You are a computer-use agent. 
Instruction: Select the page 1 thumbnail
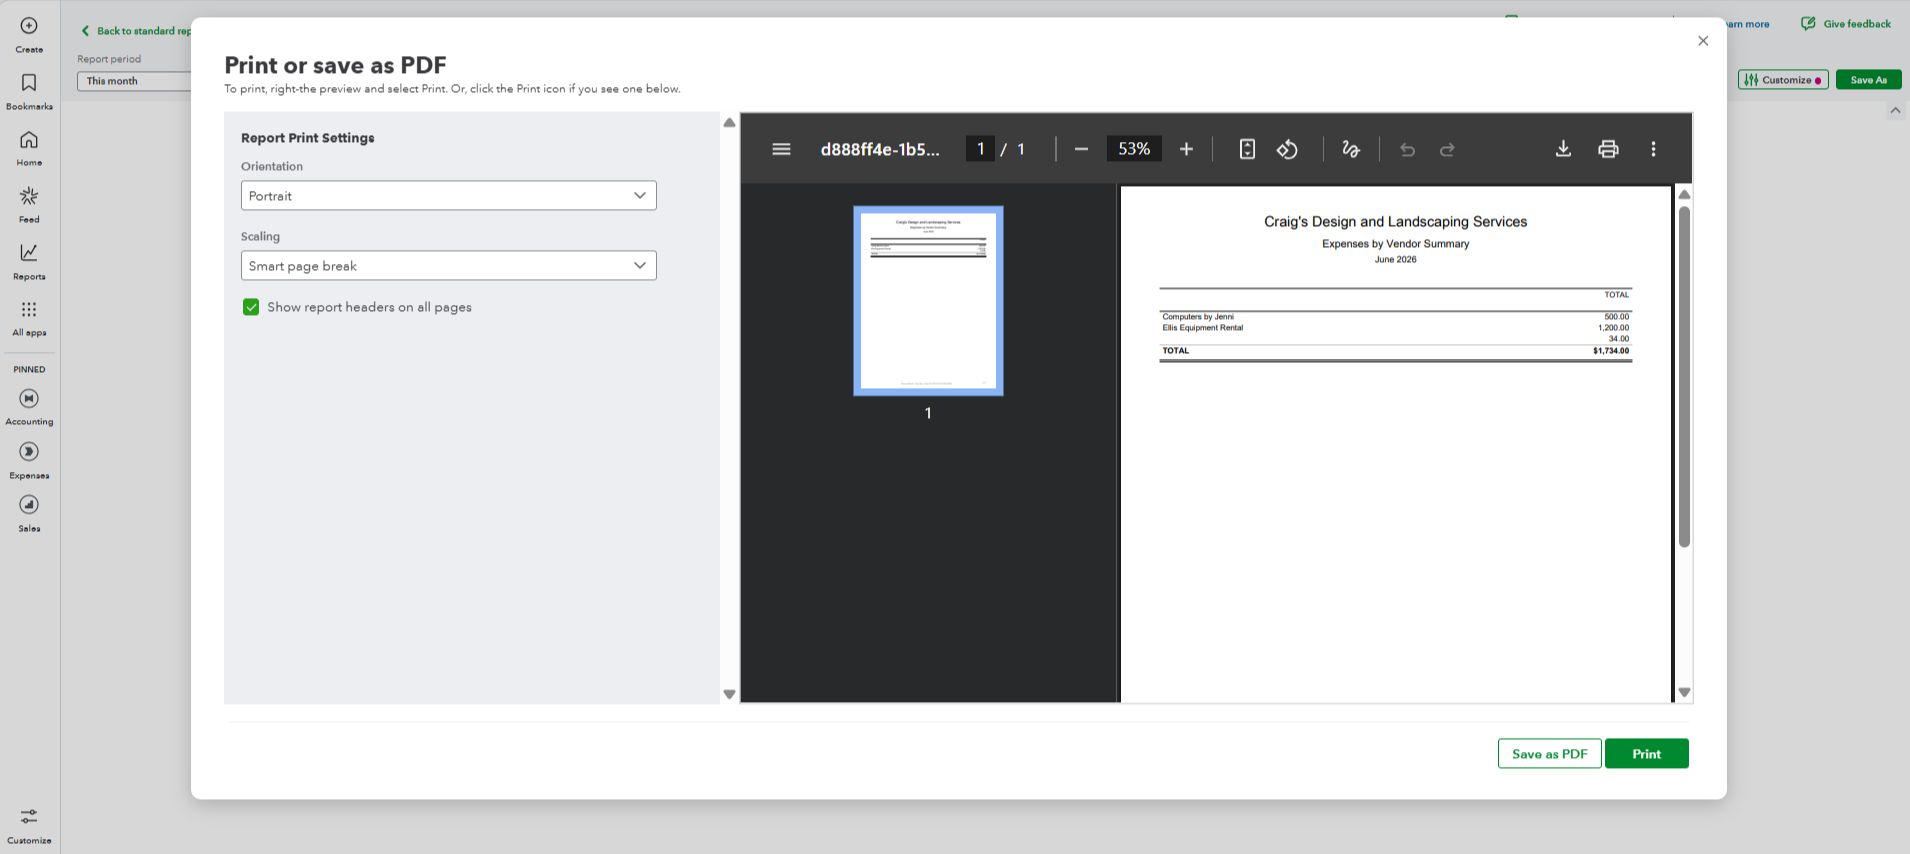click(928, 301)
